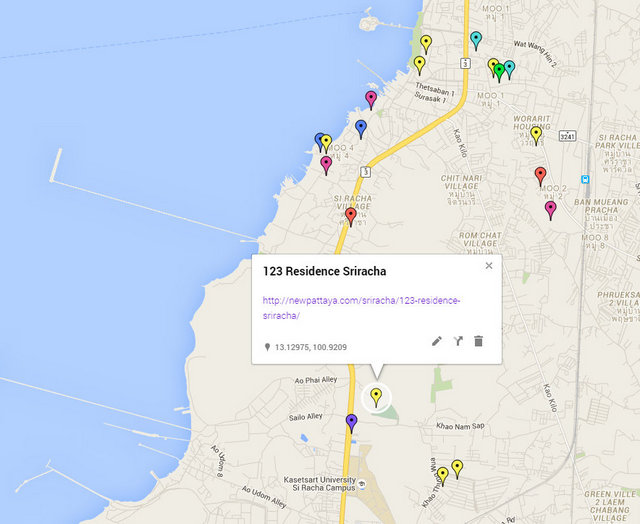The width and height of the screenshot is (640, 524).
Task: Select the blue marker above Moo 4 label
Action: (361, 129)
